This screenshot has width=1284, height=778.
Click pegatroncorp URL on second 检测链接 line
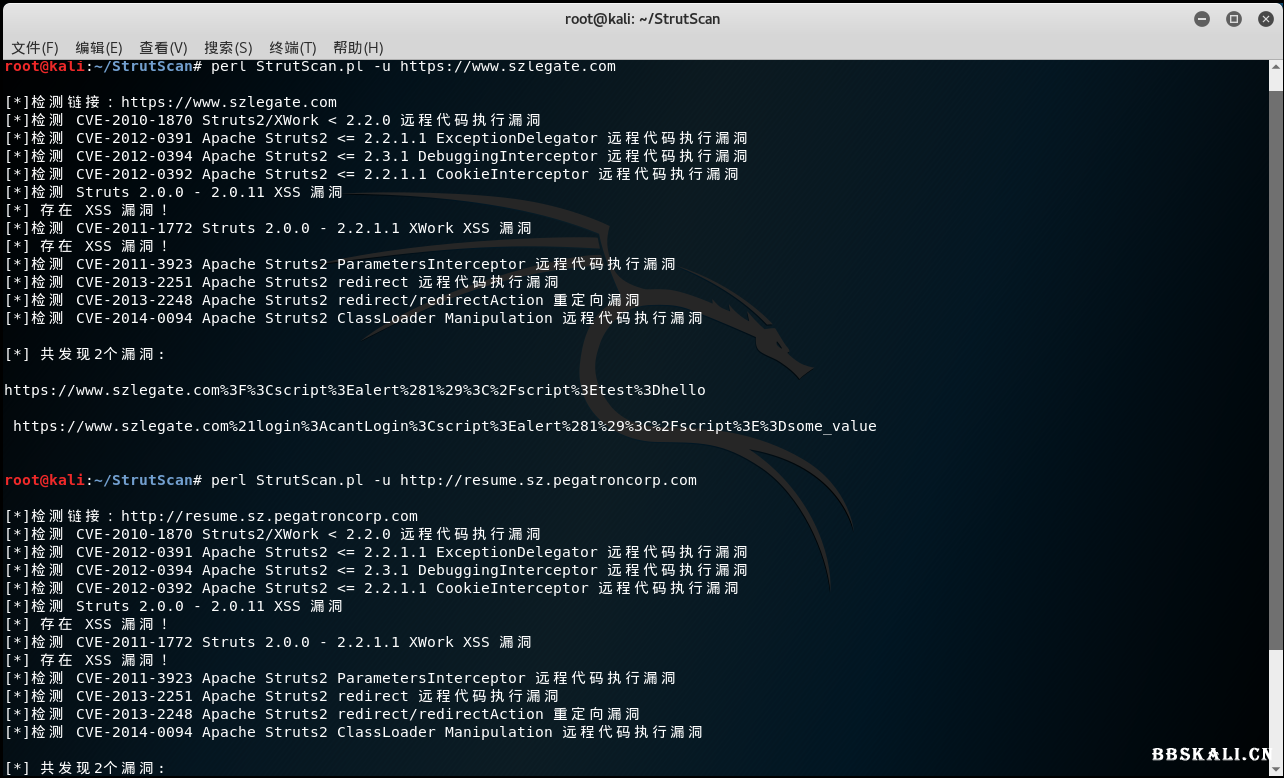point(269,516)
